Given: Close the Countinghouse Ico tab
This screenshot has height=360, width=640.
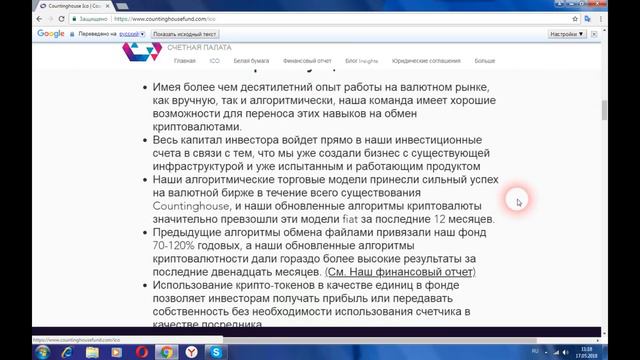Looking at the screenshot, I should point(107,6).
